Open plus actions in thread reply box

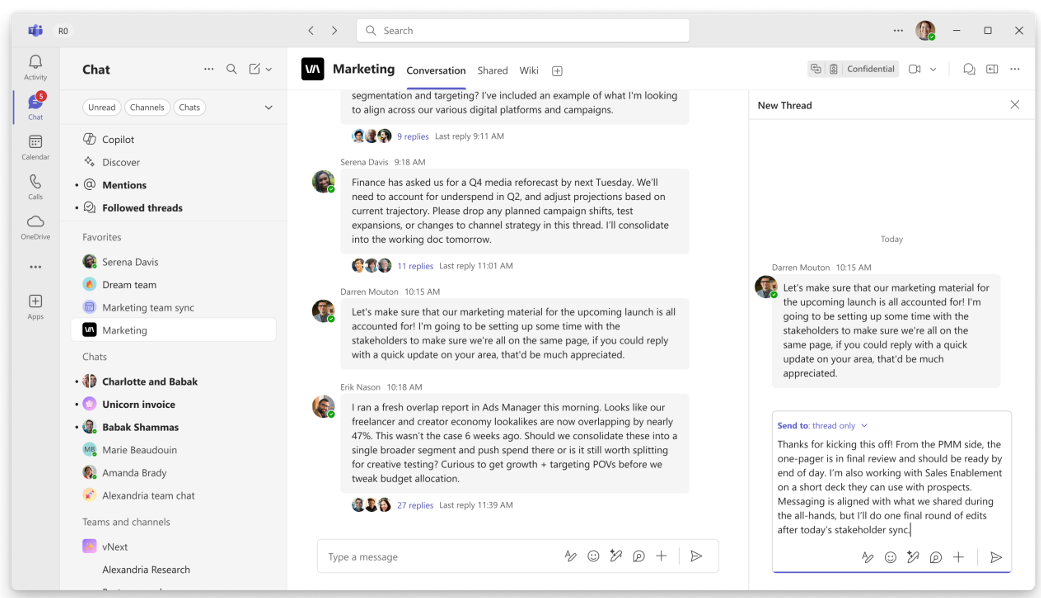tap(958, 558)
